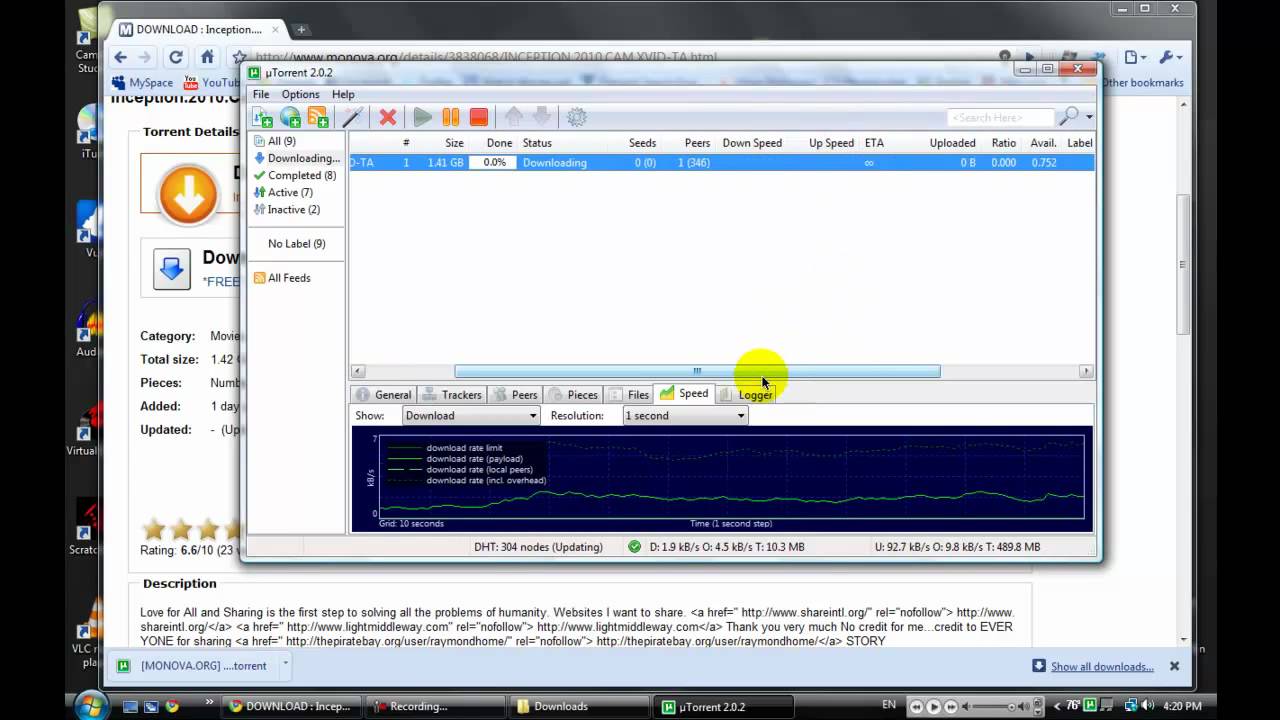Click Show all downloads link
This screenshot has height=720, width=1280.
pos(1102,667)
